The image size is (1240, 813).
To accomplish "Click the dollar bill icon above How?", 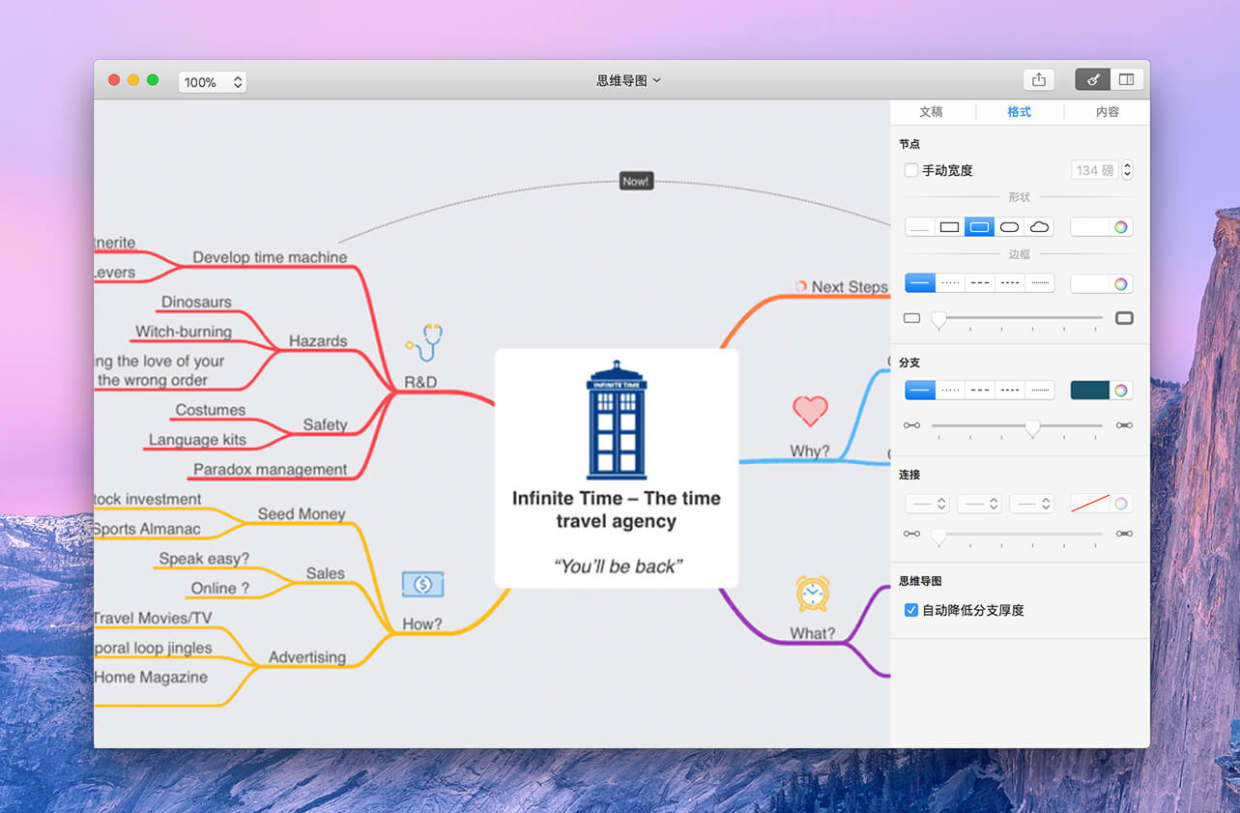I will [x=423, y=584].
